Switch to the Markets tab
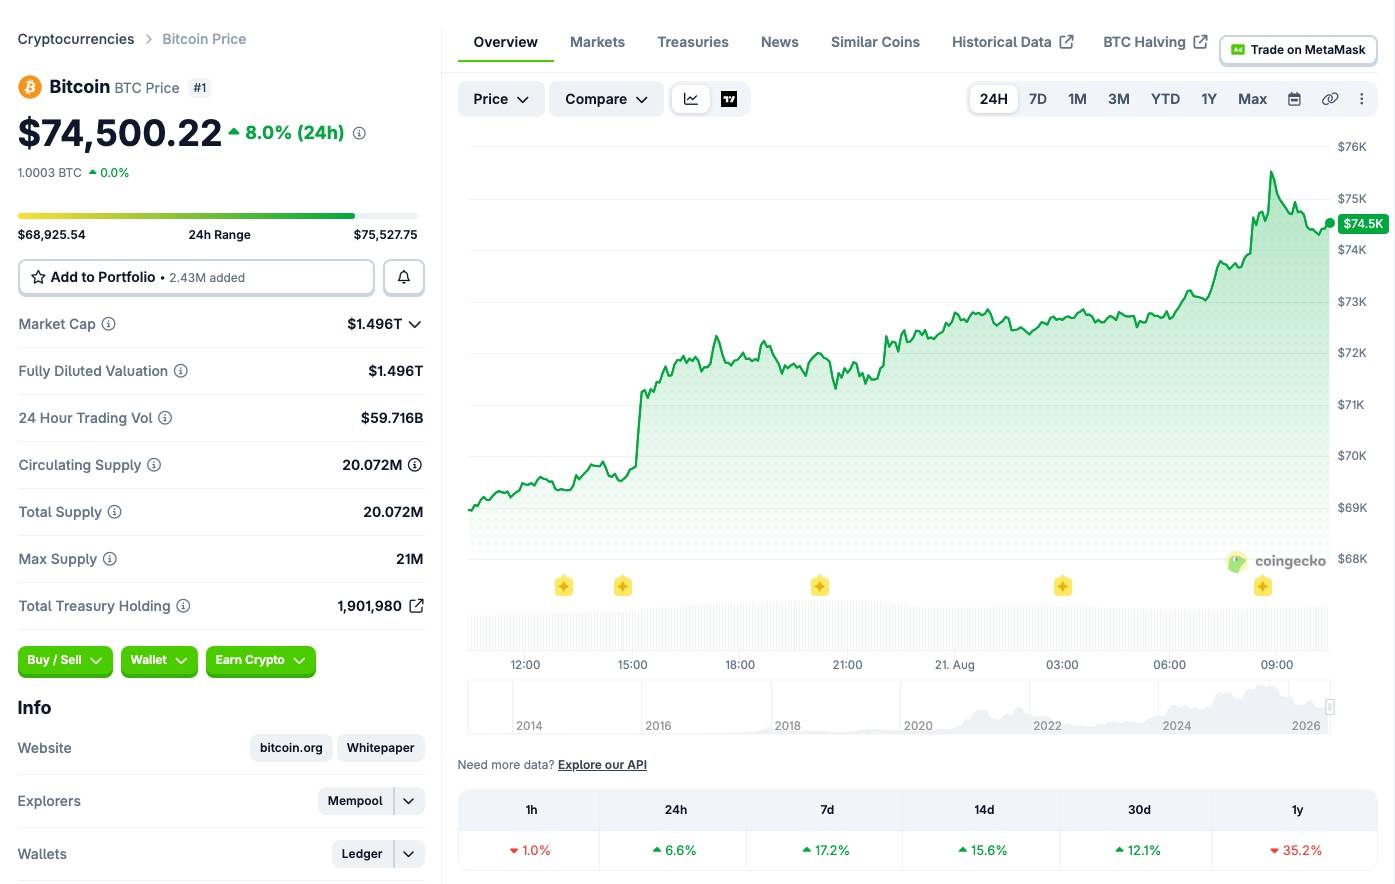This screenshot has height=884, width=1395. 597,42
